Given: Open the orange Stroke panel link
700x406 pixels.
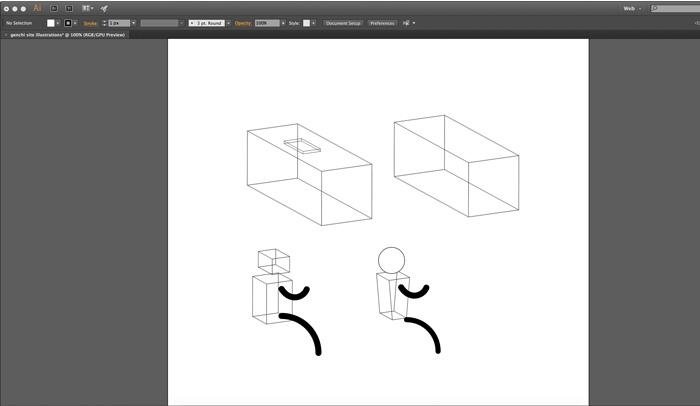Looking at the screenshot, I should pyautogui.click(x=90, y=23).
